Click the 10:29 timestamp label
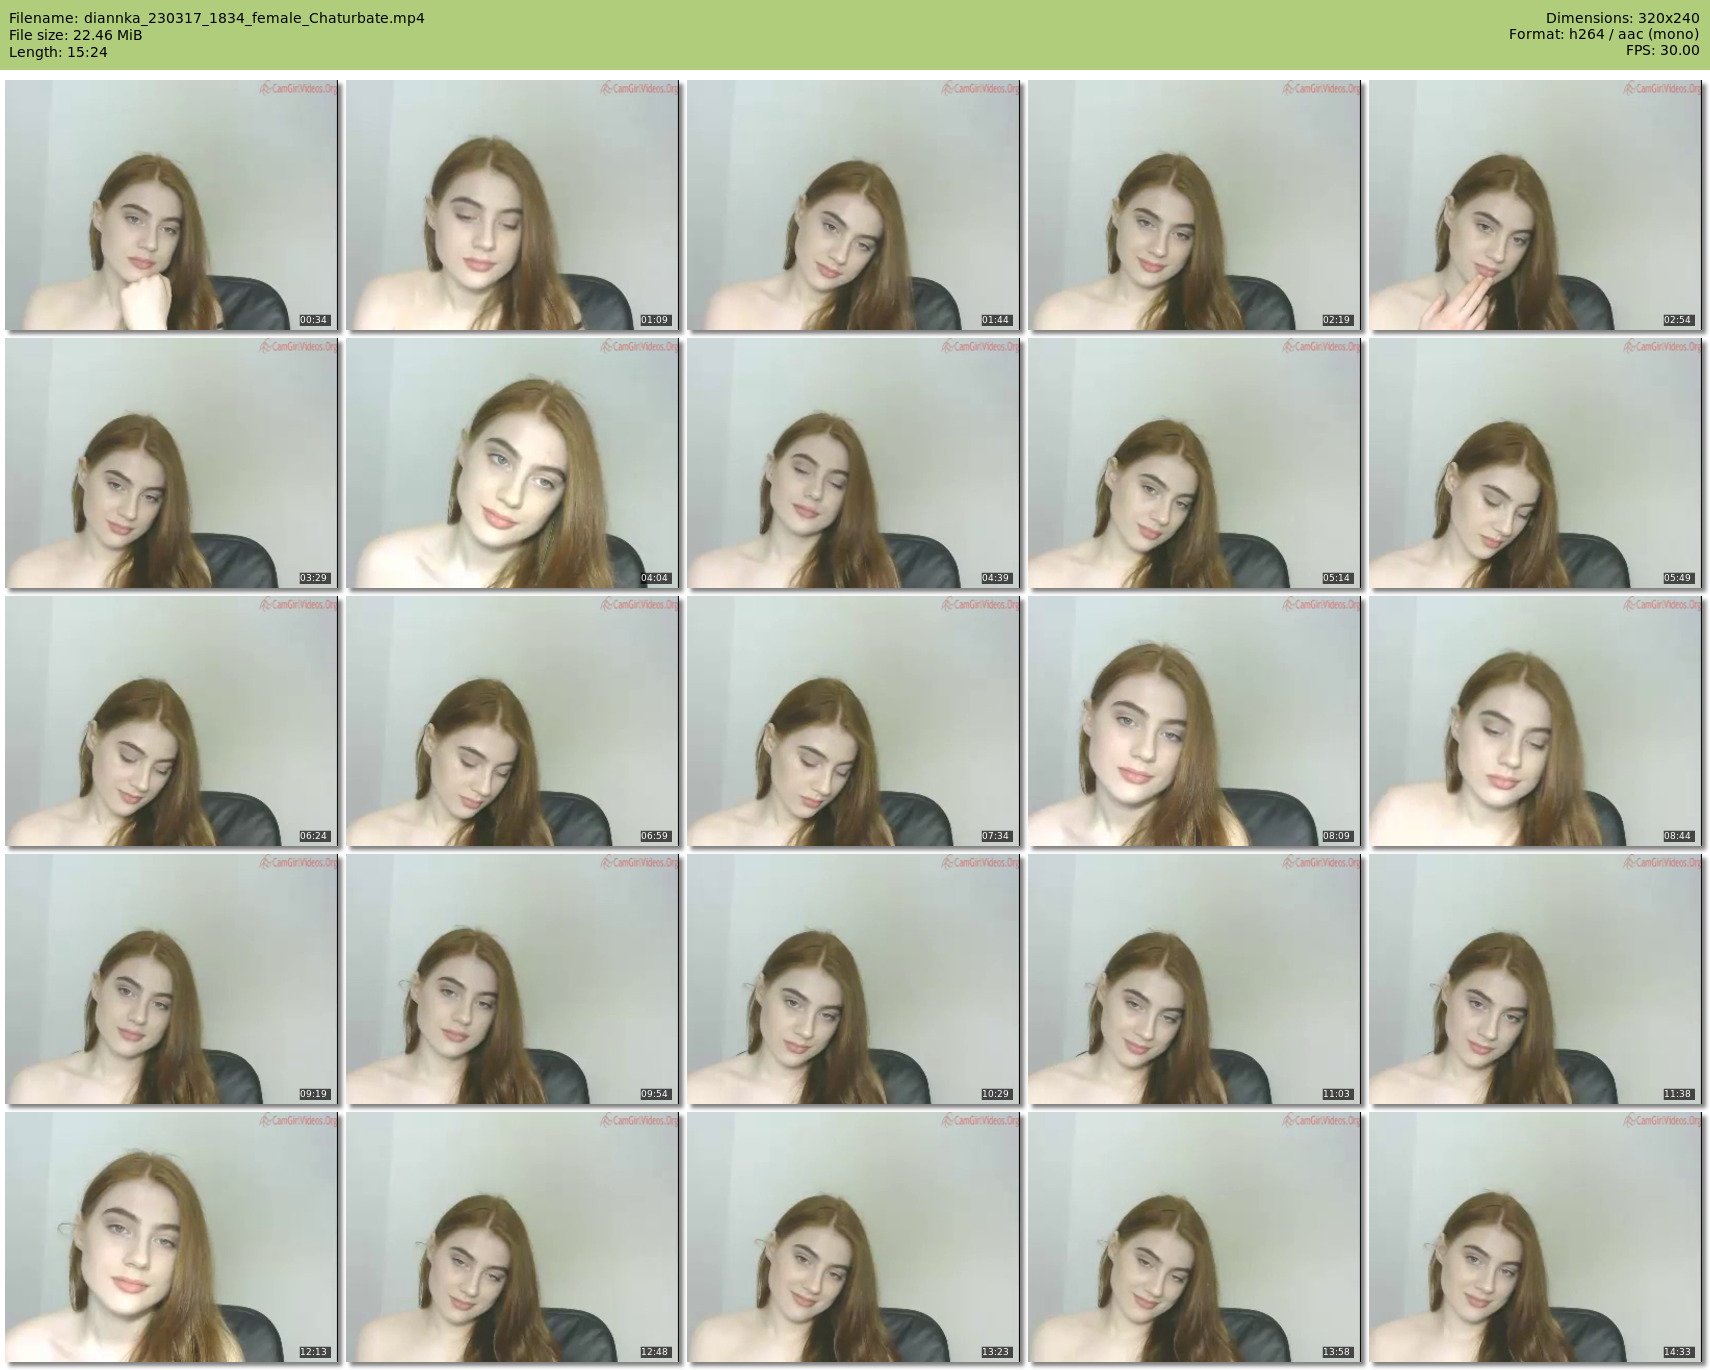The width and height of the screenshot is (1710, 1370). (995, 1094)
